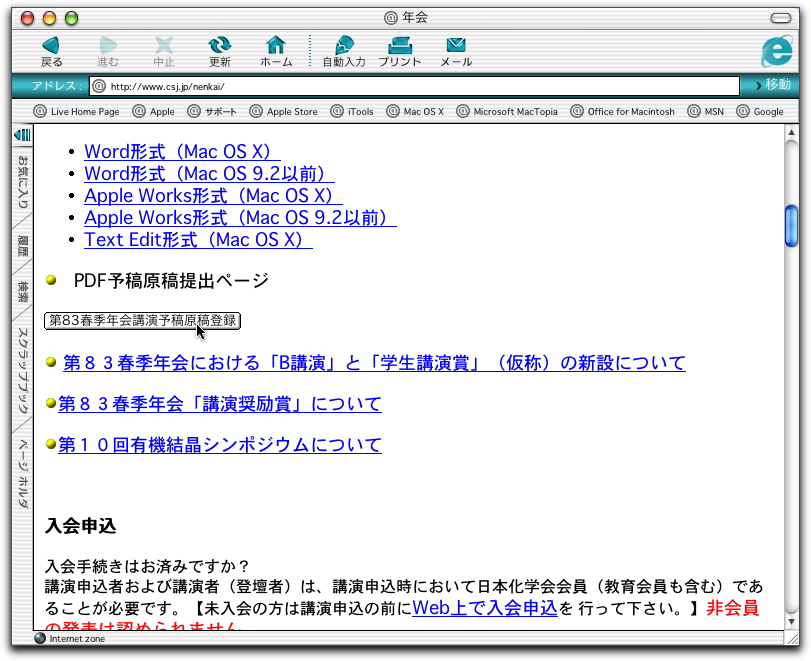This screenshot has height=661, width=811.
Task: Click the address URL input field
Action: click(x=420, y=86)
